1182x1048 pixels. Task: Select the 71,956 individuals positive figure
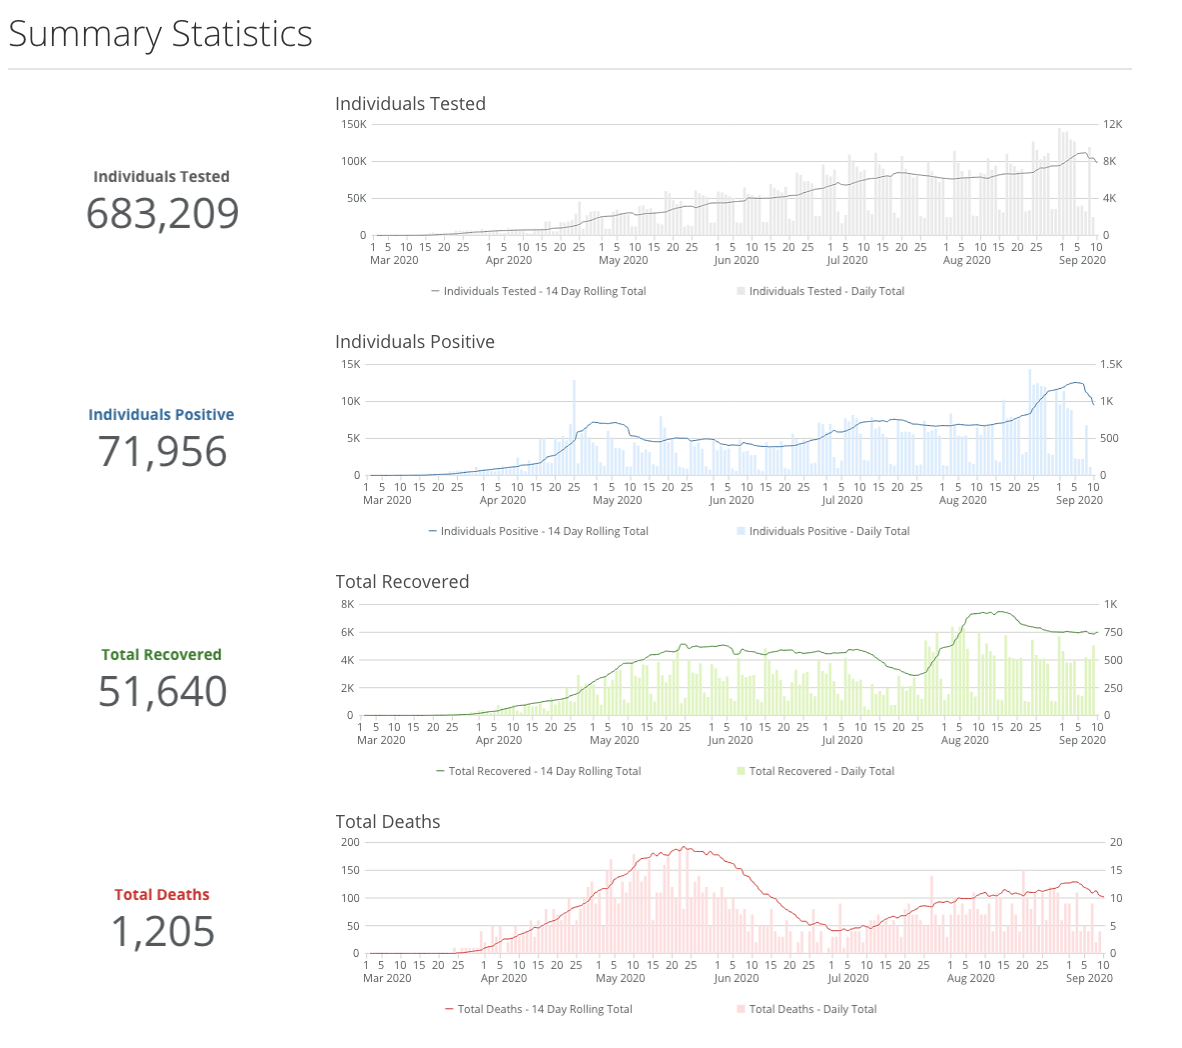162,452
